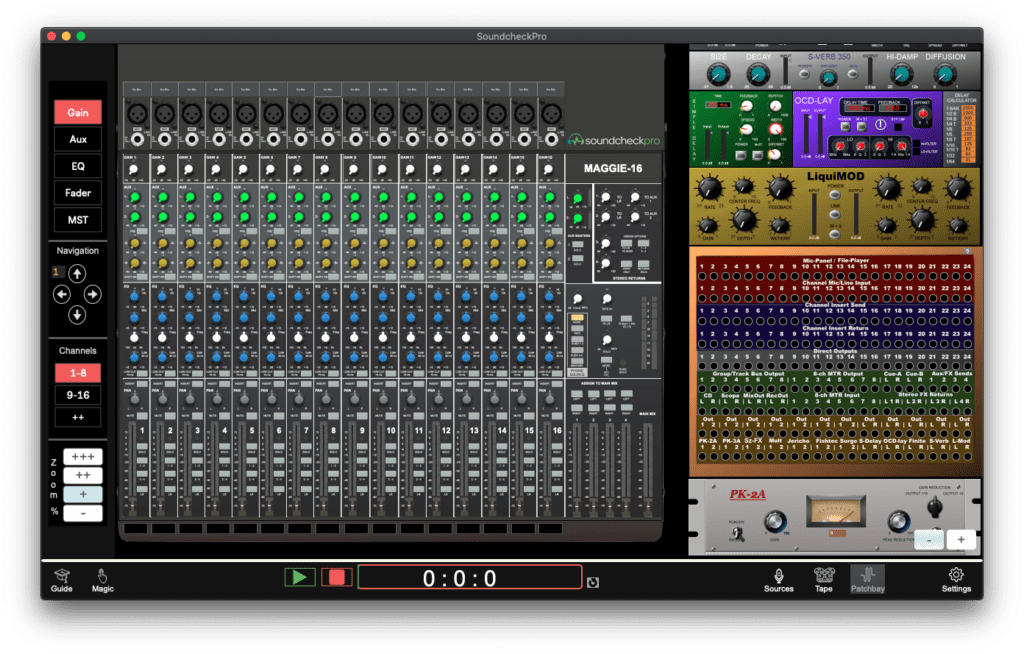Click the 0:0:0 time counter
1024x654 pixels.
(470, 578)
